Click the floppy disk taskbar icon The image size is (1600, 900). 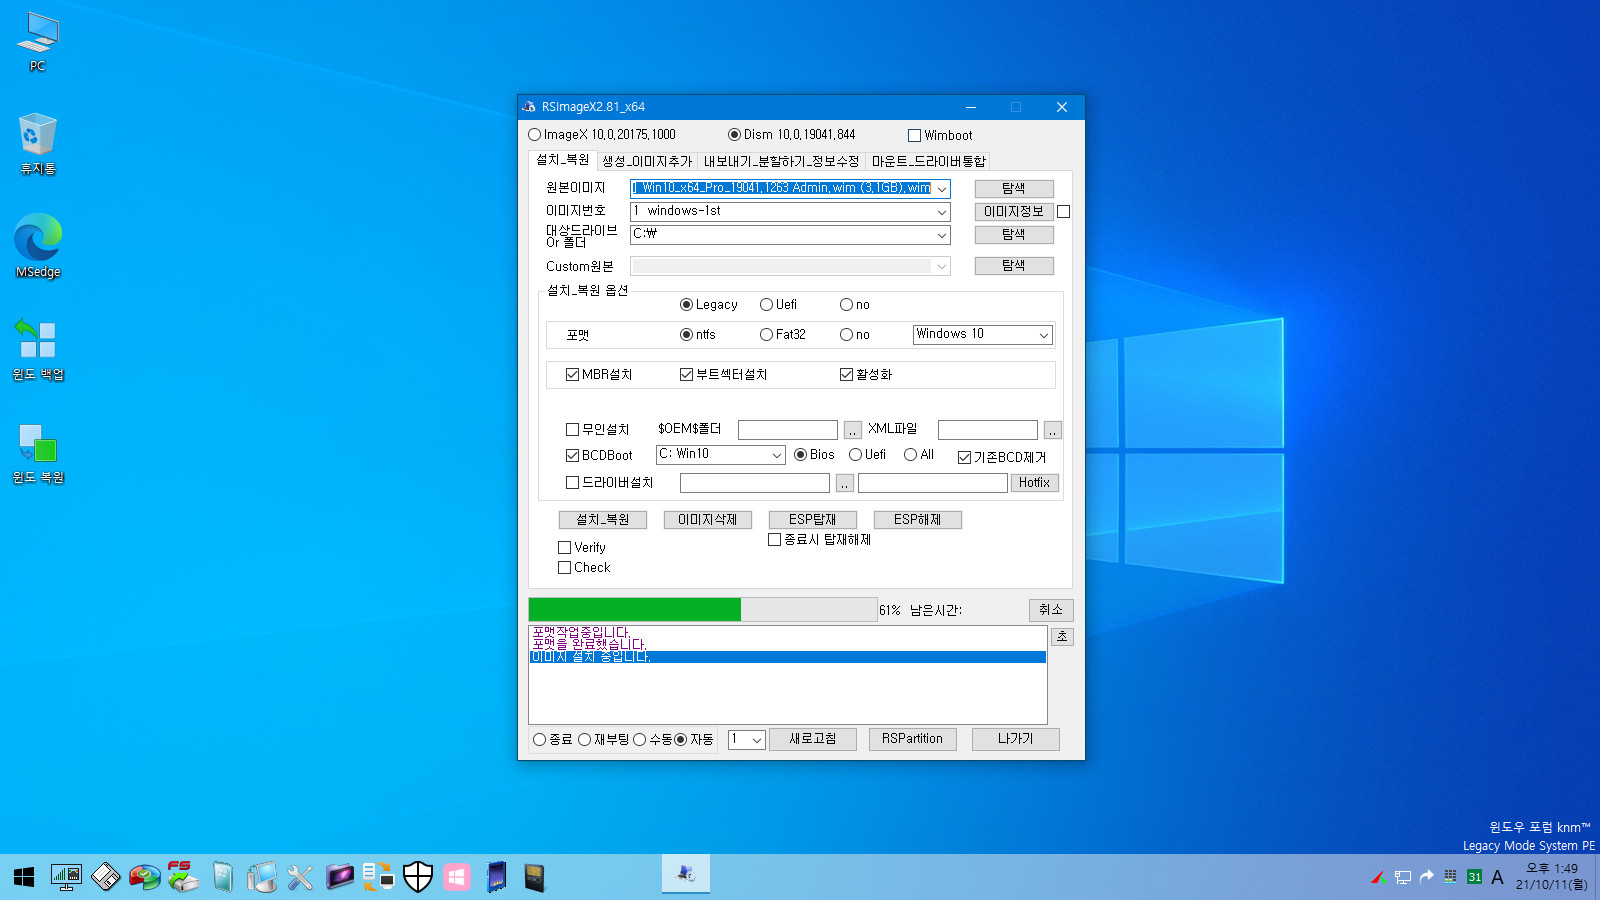[105, 878]
